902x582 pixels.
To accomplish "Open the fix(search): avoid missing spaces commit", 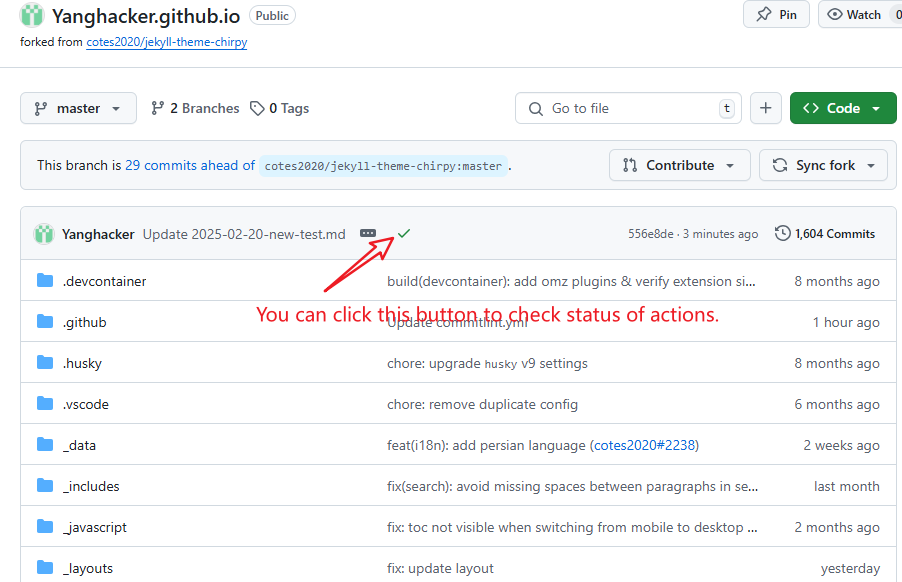I will (572, 487).
